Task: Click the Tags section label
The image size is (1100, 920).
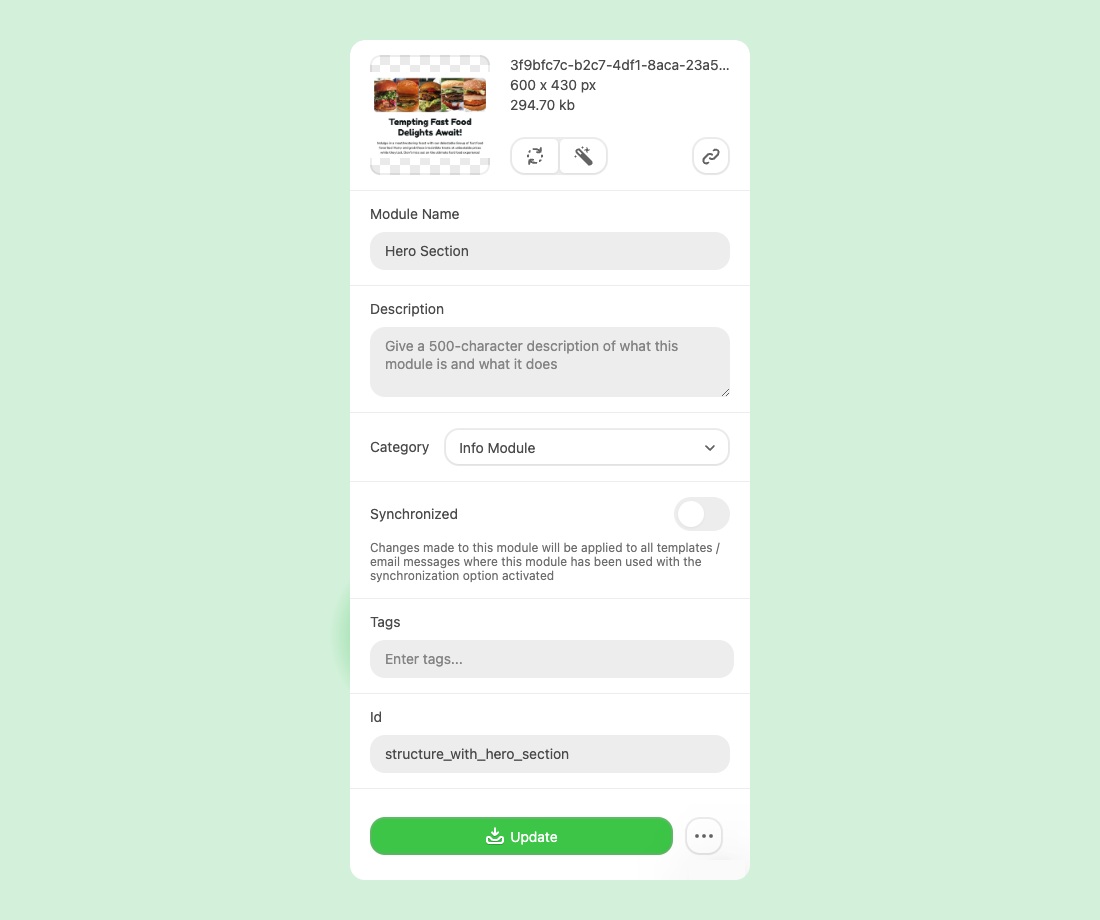Action: click(385, 622)
